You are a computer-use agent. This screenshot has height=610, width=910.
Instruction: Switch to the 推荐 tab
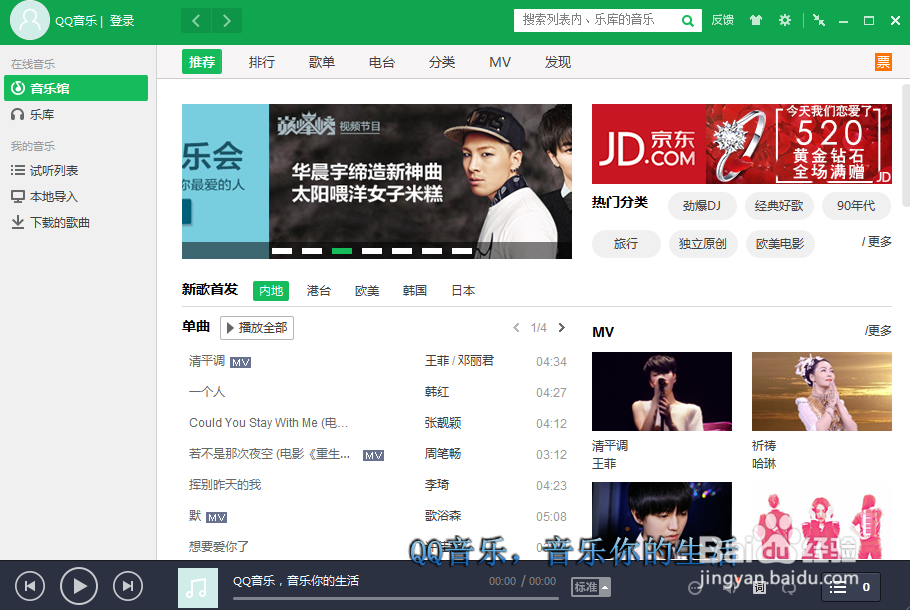202,62
